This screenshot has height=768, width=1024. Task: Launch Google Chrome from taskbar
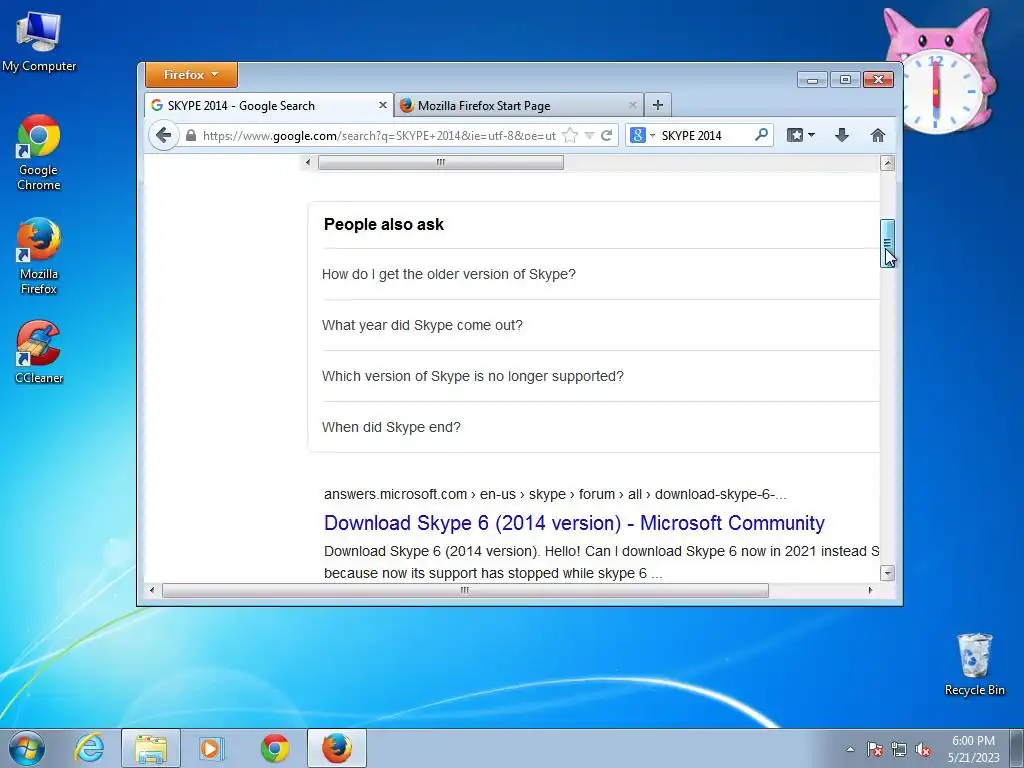[x=275, y=748]
